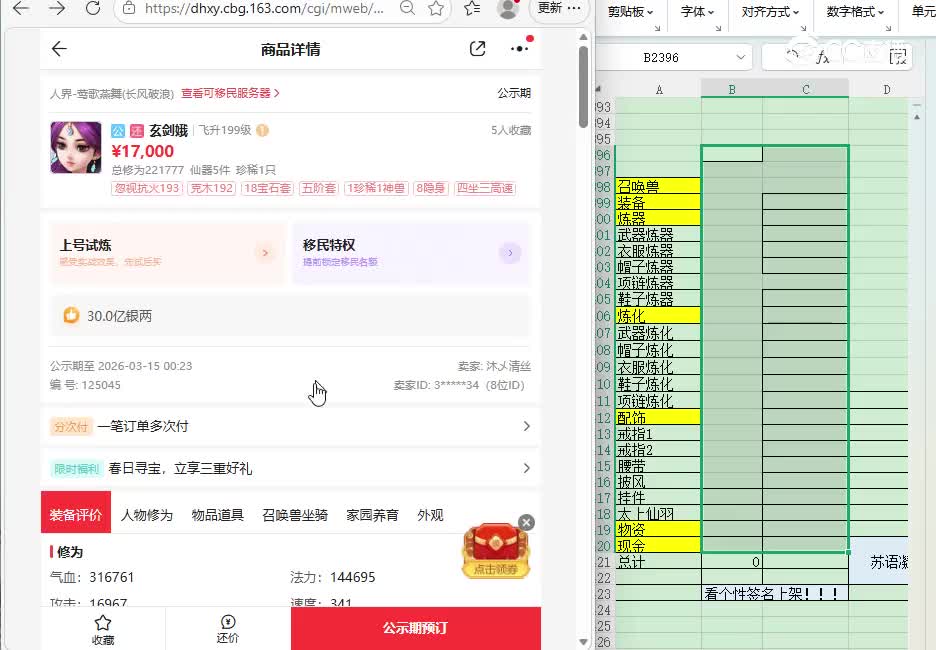Click the back arrow inside 商品详情 page
The width and height of the screenshot is (936, 650).
(x=59, y=48)
